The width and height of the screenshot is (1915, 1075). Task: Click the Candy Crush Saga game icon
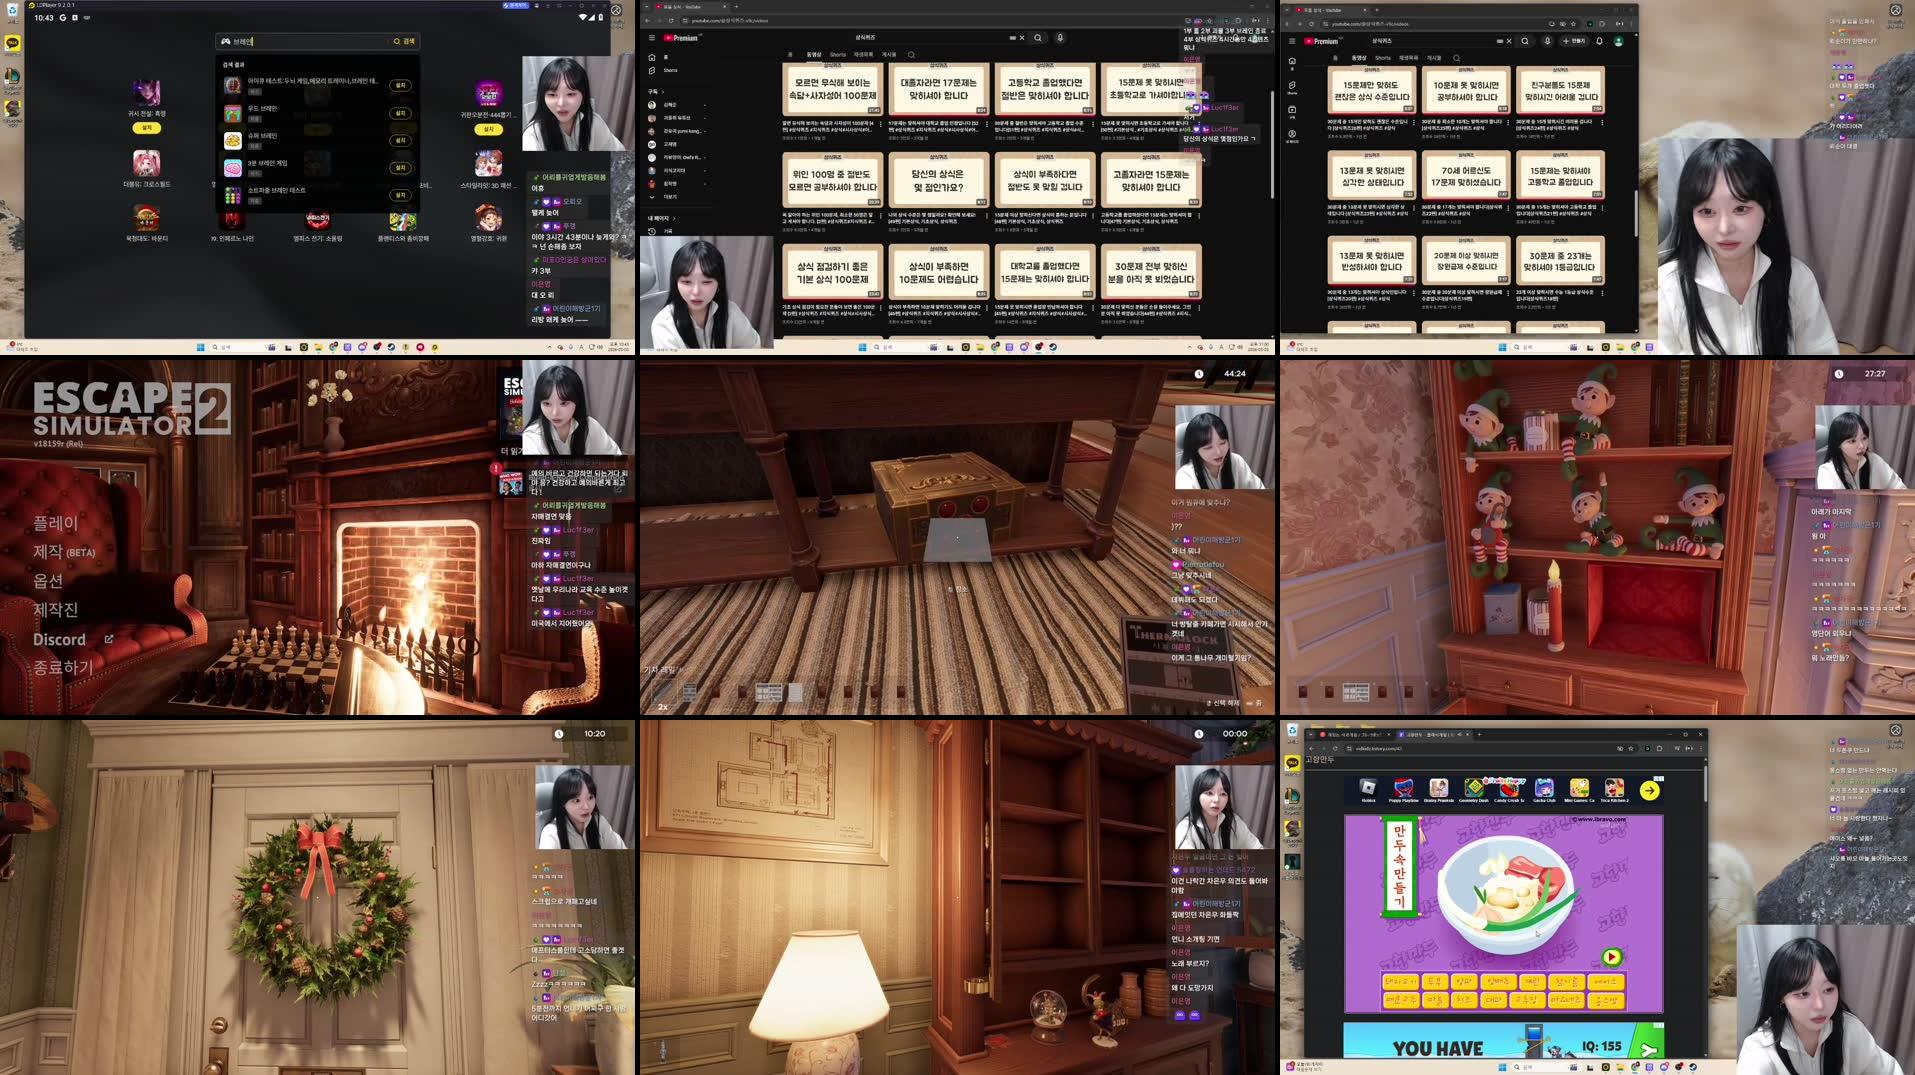(1508, 789)
